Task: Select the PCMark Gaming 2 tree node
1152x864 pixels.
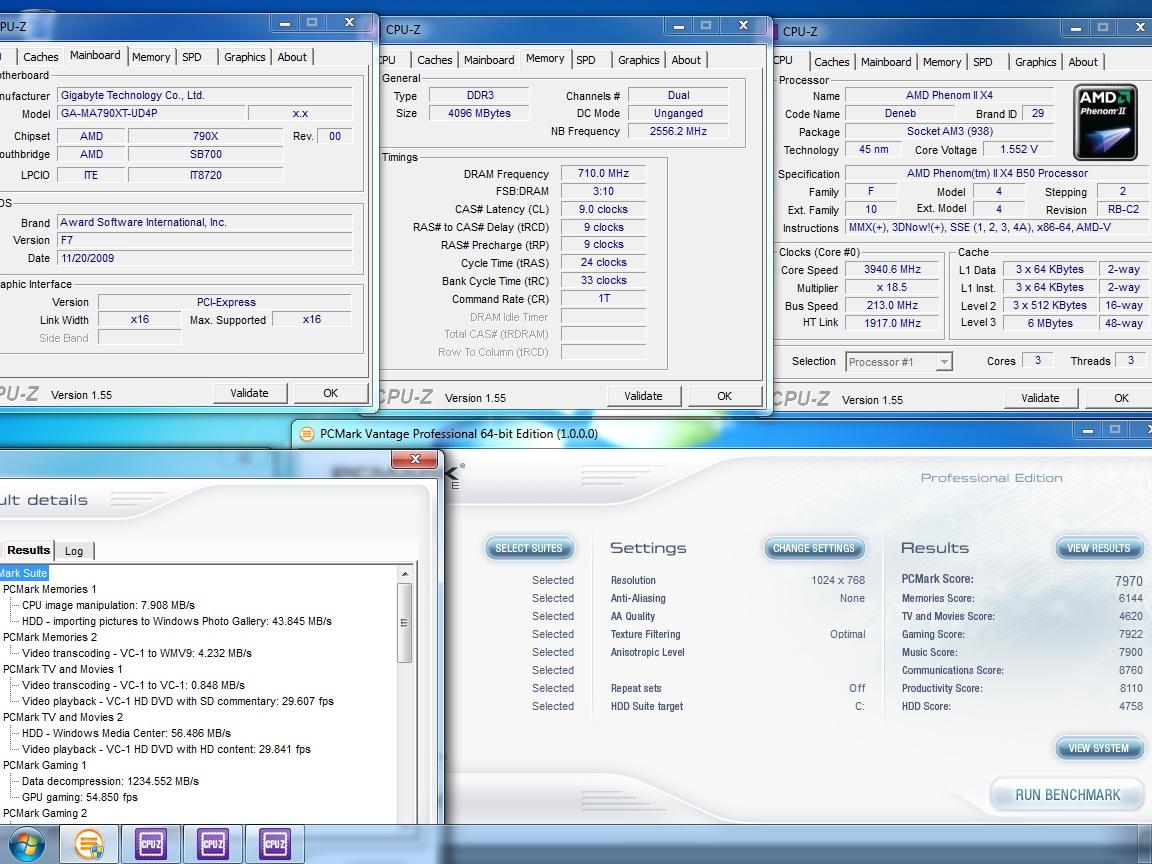Action: pos(45,813)
